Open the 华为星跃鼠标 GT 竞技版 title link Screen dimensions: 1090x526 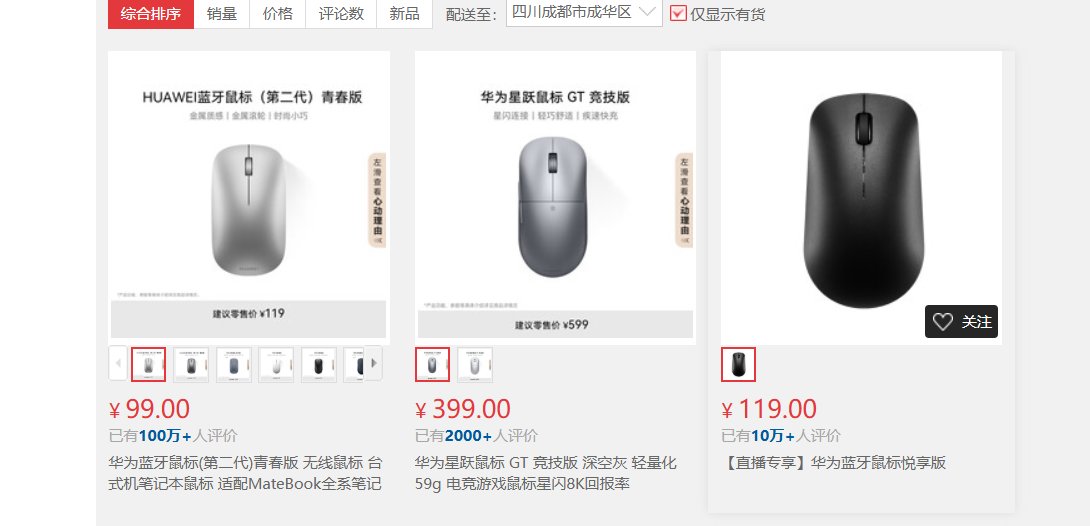(x=546, y=473)
